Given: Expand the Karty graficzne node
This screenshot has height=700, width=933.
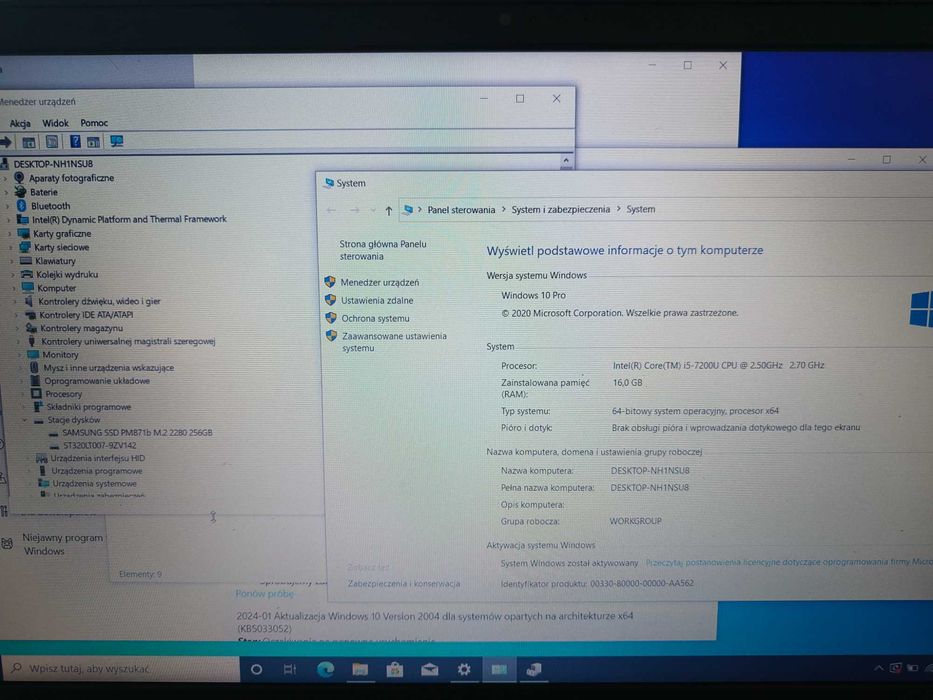Looking at the screenshot, I should pyautogui.click(x=10, y=233).
